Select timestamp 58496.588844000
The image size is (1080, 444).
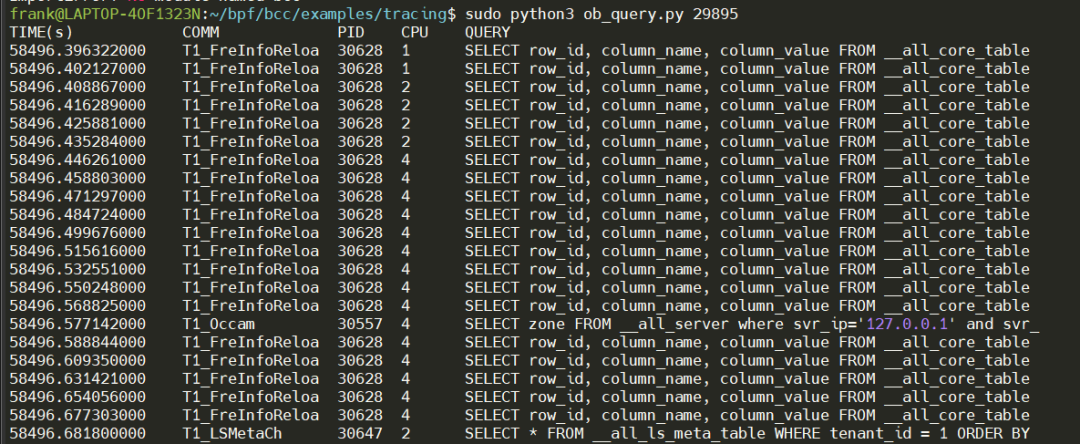pyautogui.click(x=78, y=342)
